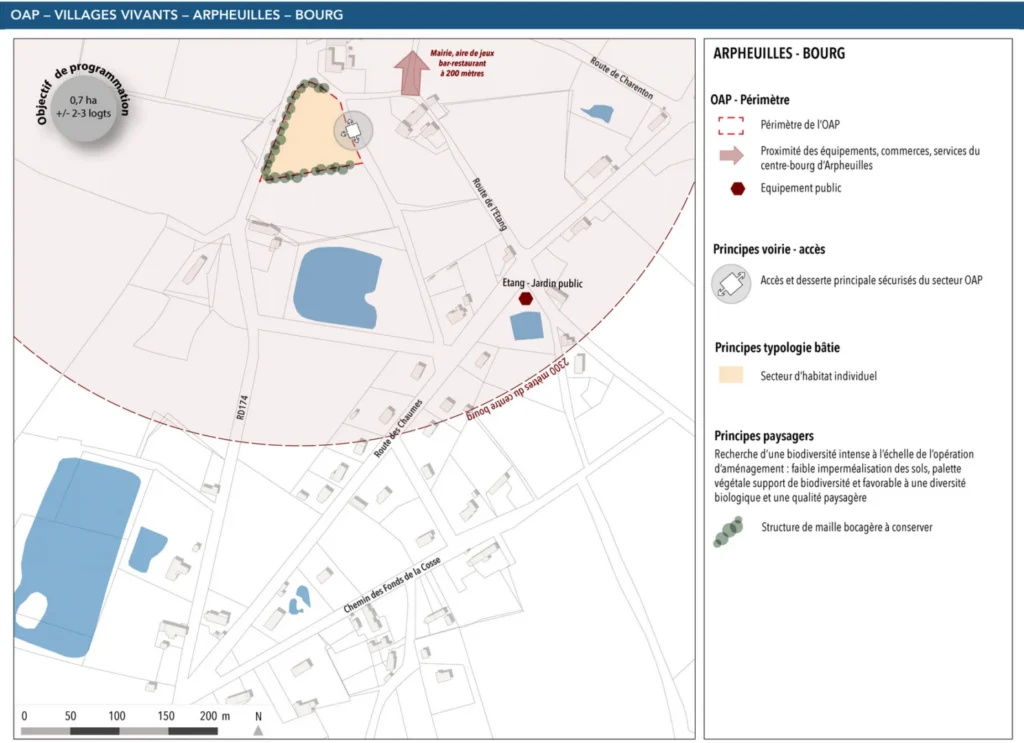Click the Principes paysagers legend heading
1024x743 pixels.
point(764,436)
